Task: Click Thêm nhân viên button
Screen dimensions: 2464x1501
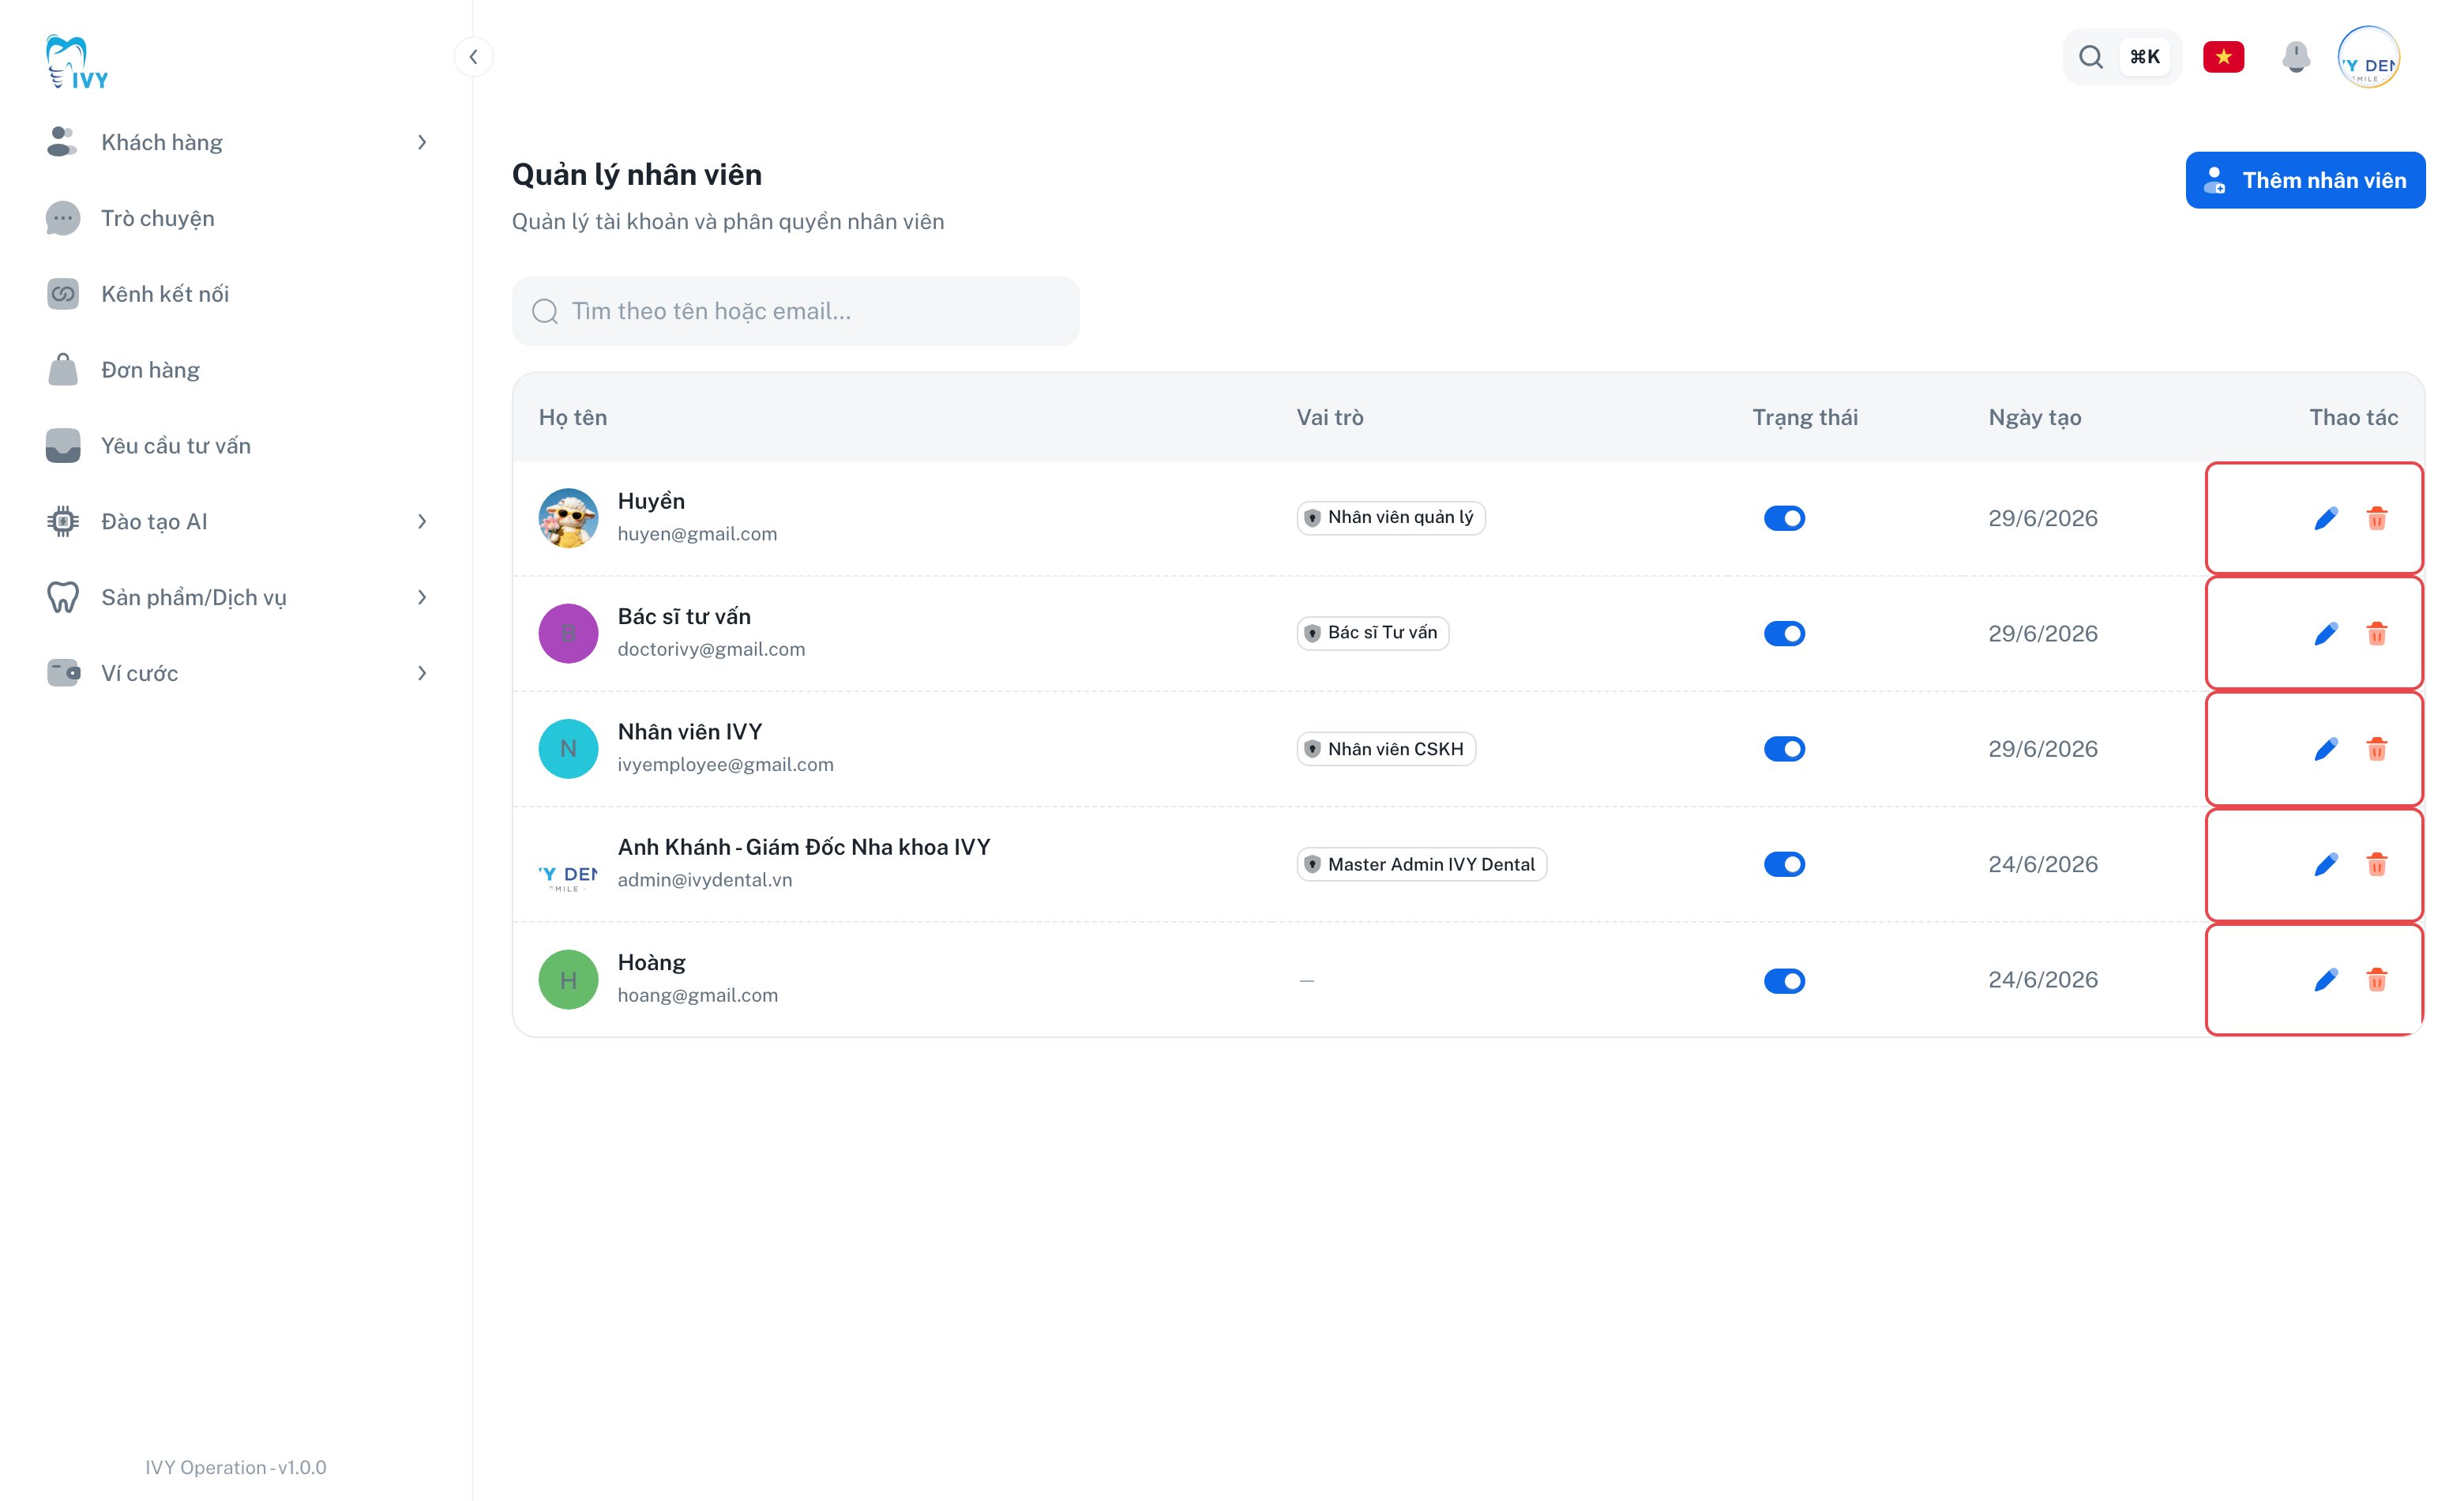Action: click(2305, 180)
